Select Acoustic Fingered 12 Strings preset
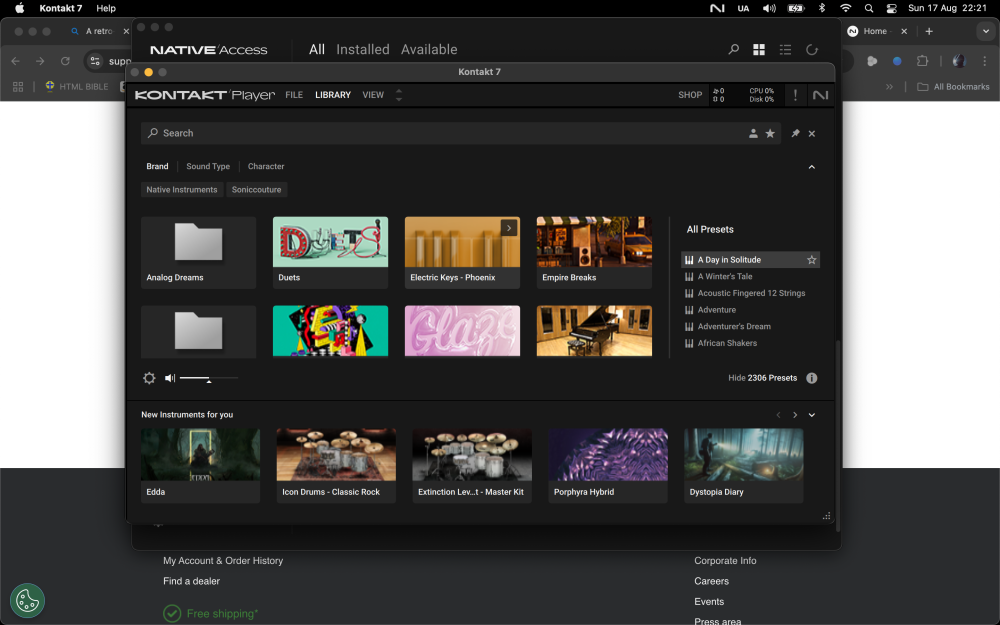Image resolution: width=1000 pixels, height=625 pixels. [751, 293]
